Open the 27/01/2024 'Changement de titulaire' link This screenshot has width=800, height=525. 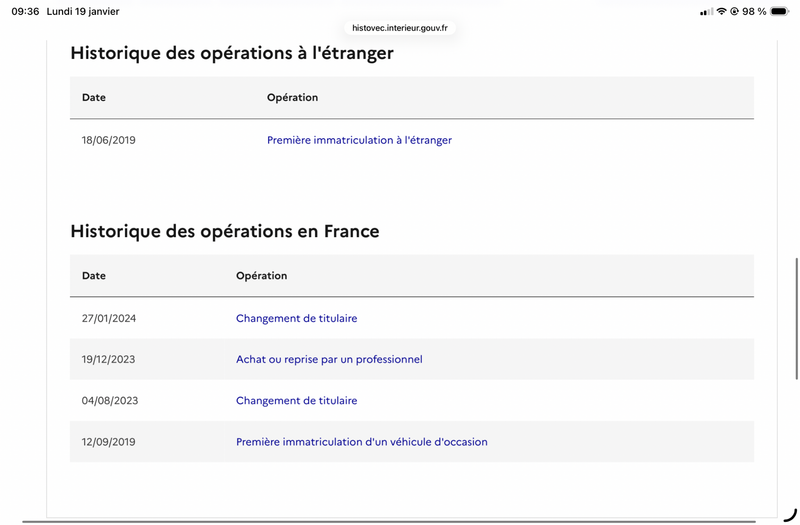[296, 318]
